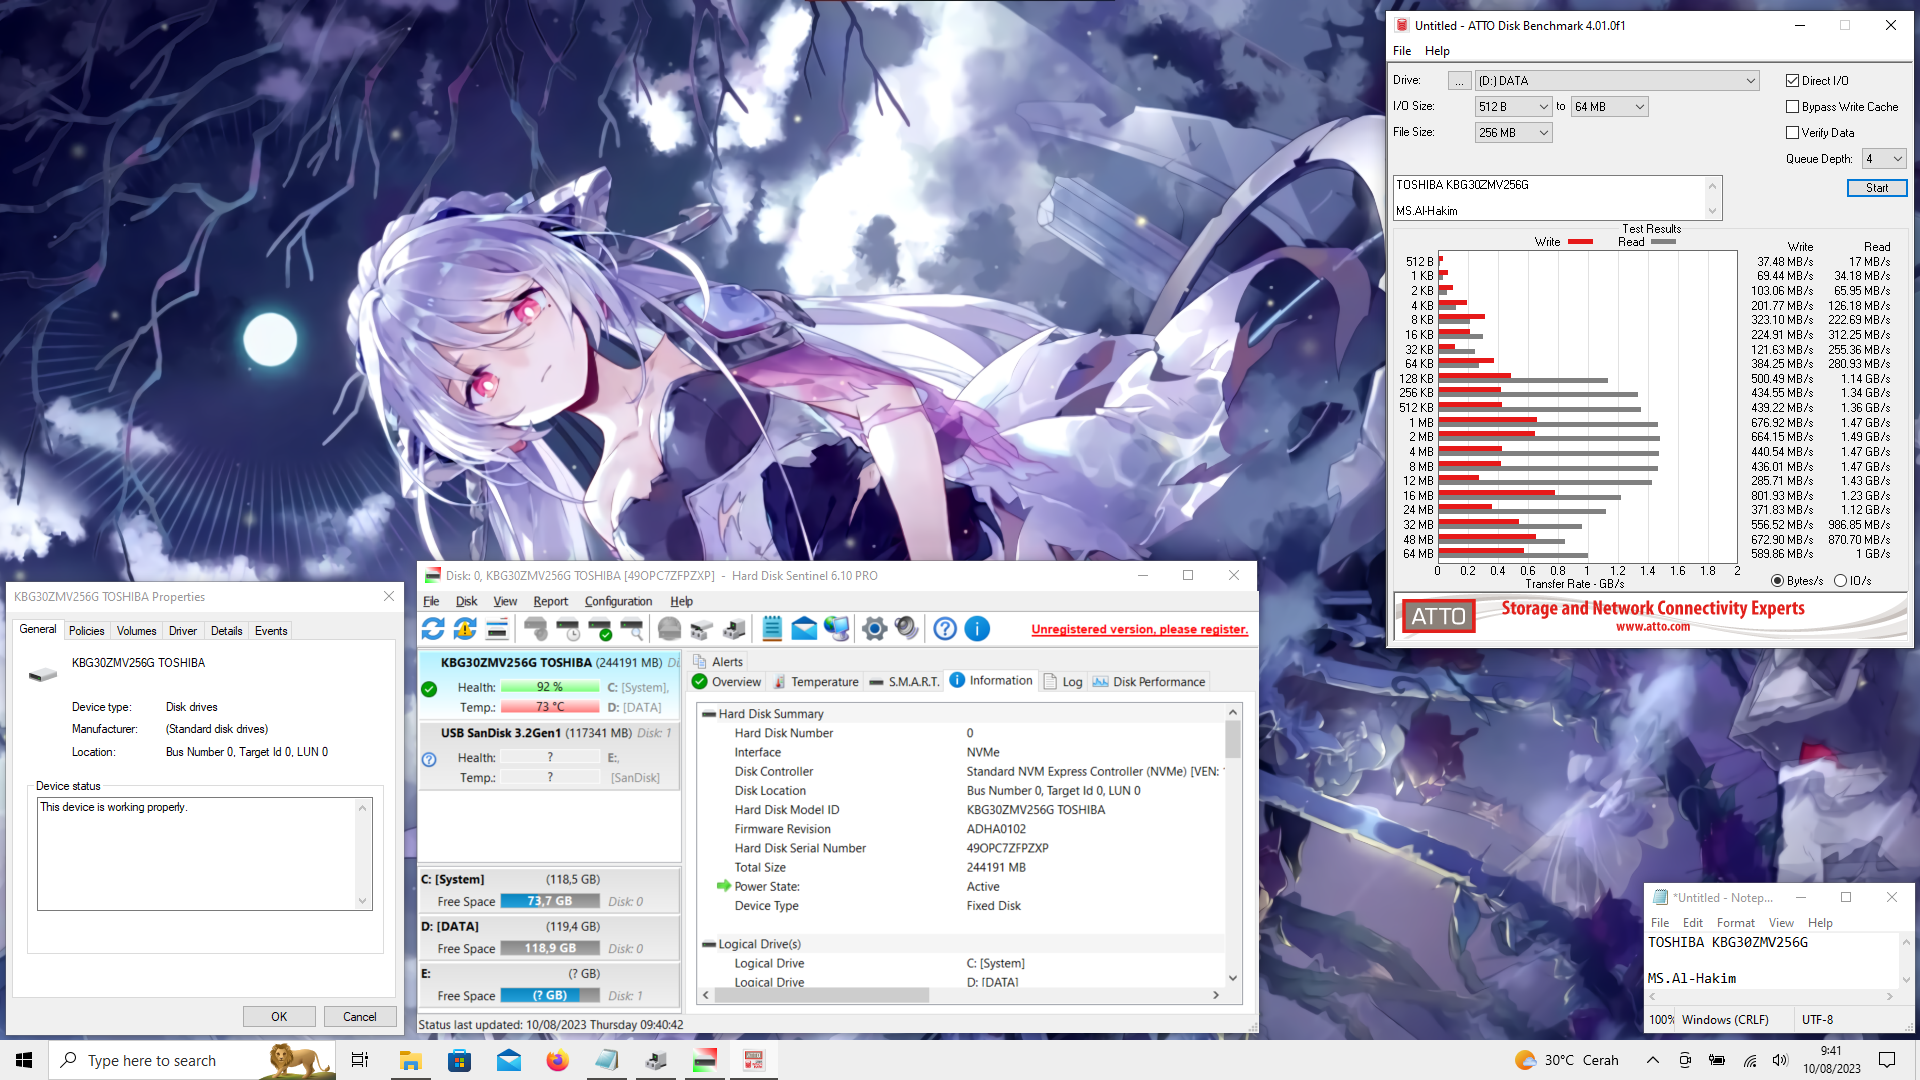Click the volume icon in system tray
The height and width of the screenshot is (1080, 1920).
coord(1780,1060)
